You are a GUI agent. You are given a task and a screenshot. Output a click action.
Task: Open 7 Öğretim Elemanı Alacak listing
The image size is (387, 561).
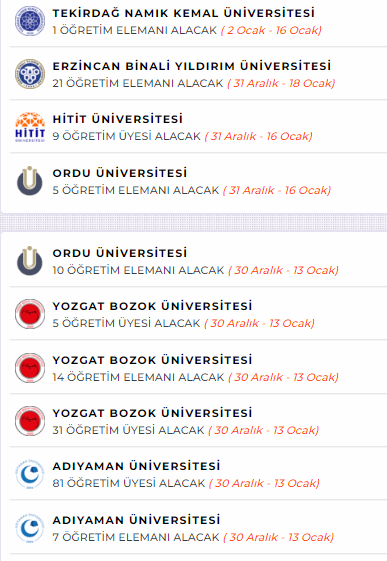[136, 537]
